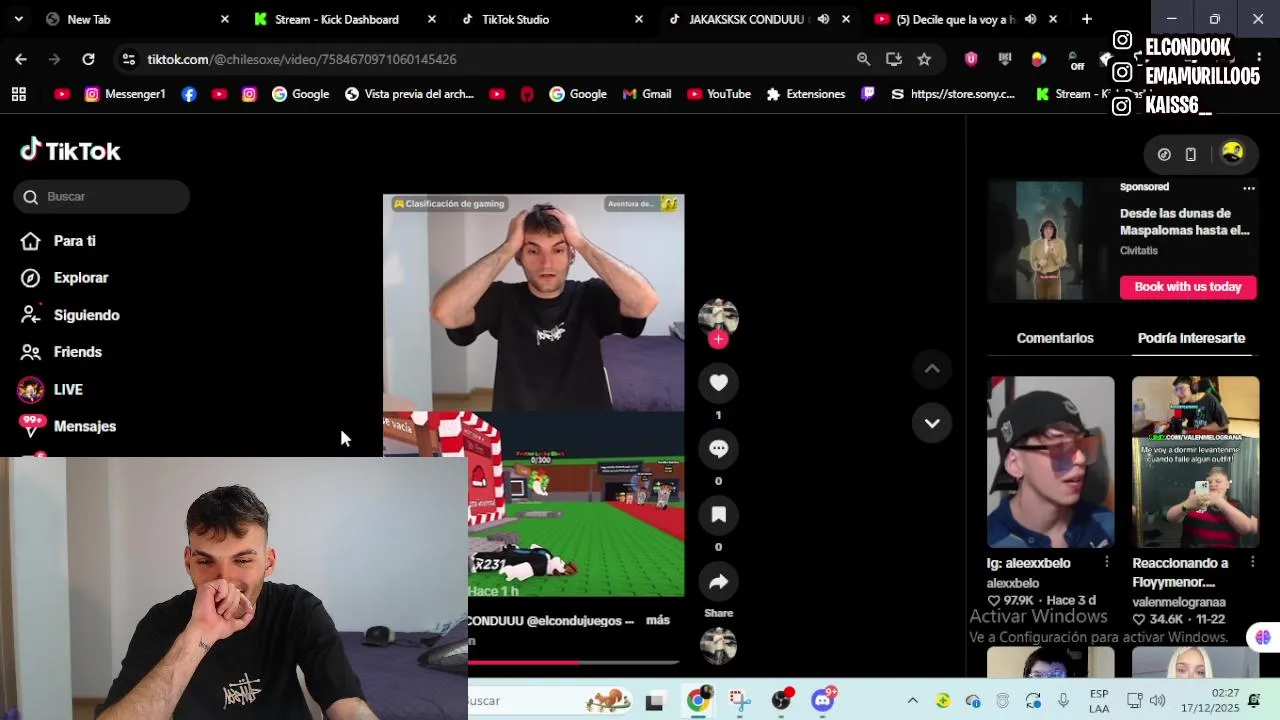Open the Extensiones bookmark
The image size is (1280, 720).
[805, 94]
